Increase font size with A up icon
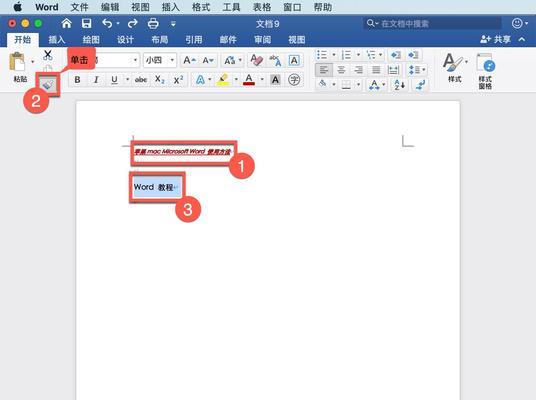Image resolution: width=536 pixels, height=400 pixels. 189,61
